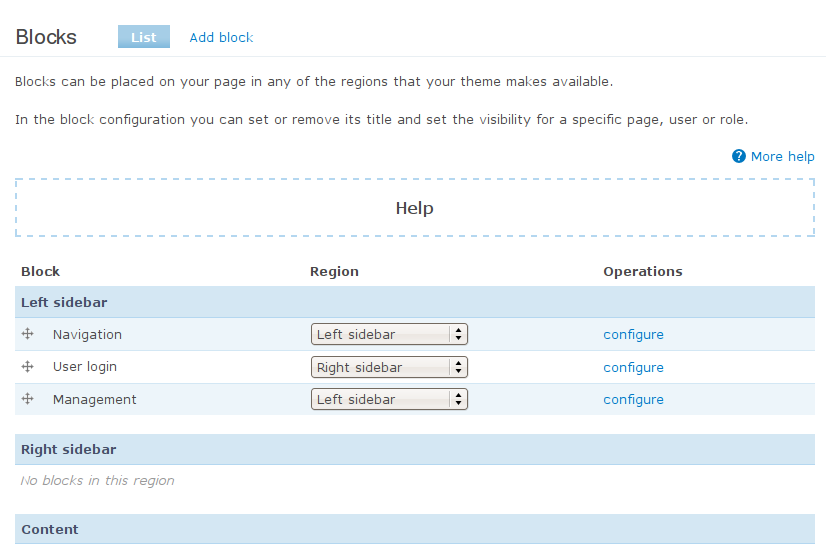826x549 pixels.
Task: Click stepper arrows on User login region select
Action: tap(458, 367)
